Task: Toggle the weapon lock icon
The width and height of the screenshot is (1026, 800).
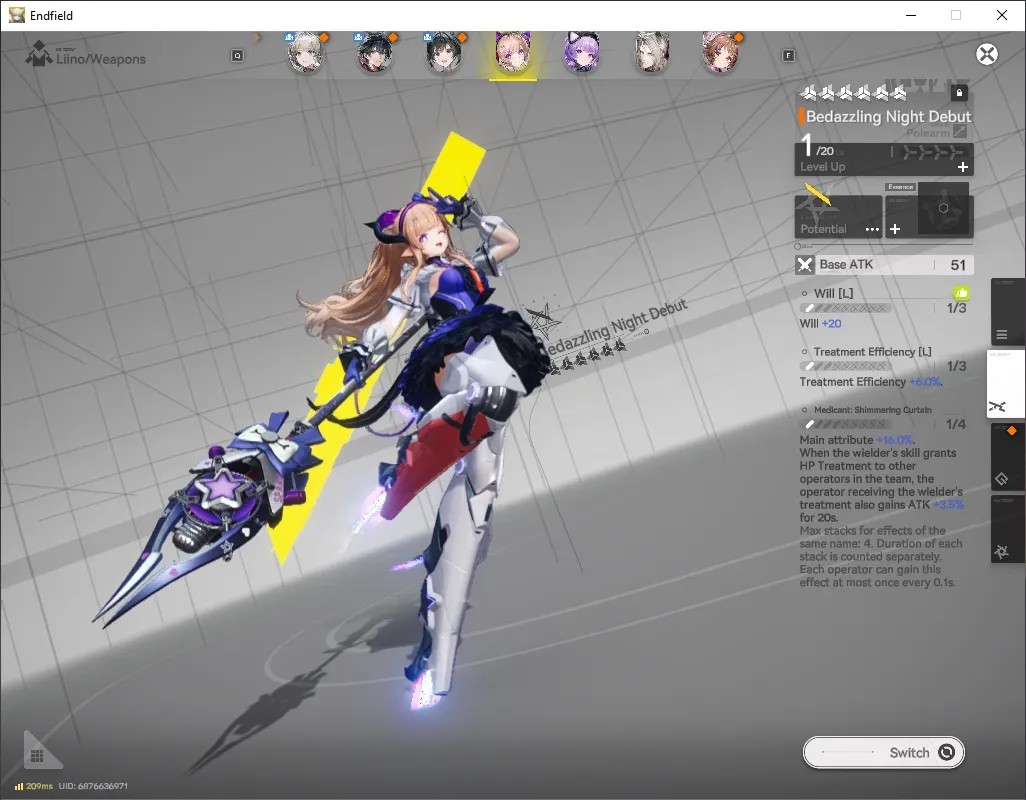Action: (959, 93)
